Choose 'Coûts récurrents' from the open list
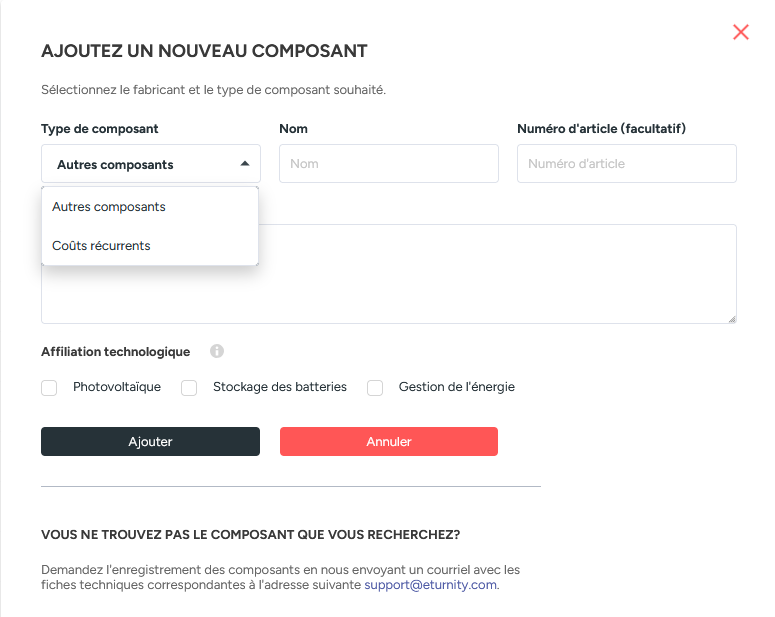Viewport: 775px width, 617px height. click(x=101, y=246)
